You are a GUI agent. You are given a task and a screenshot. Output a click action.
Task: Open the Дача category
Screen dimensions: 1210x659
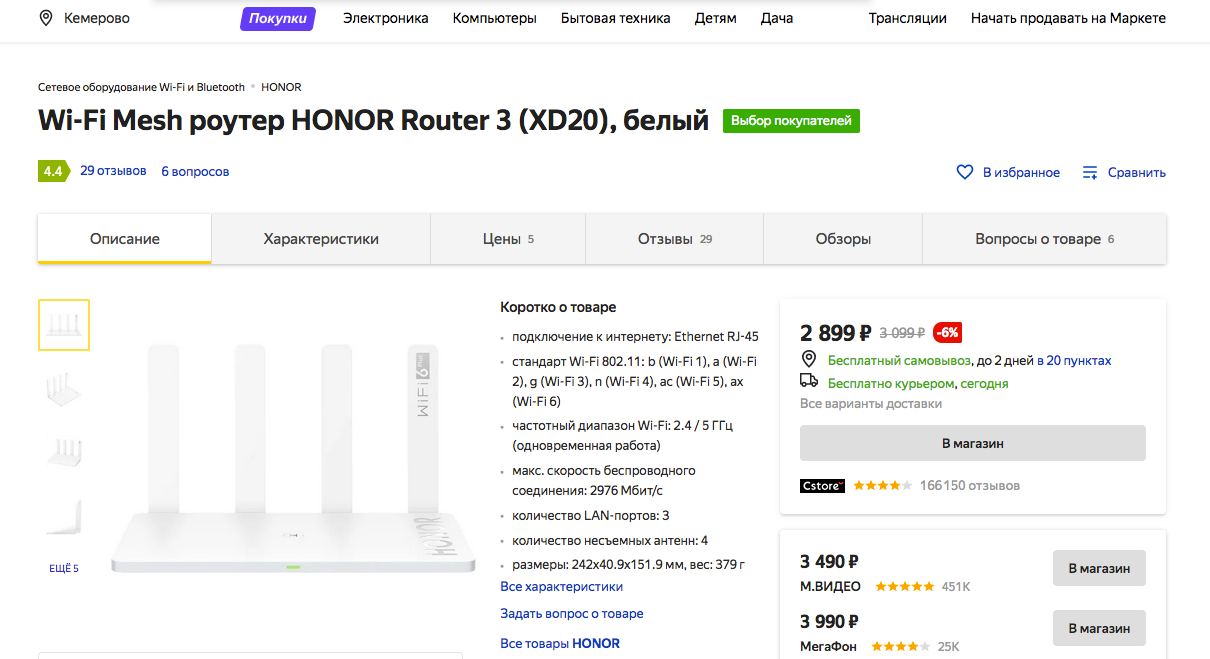pyautogui.click(x=777, y=18)
